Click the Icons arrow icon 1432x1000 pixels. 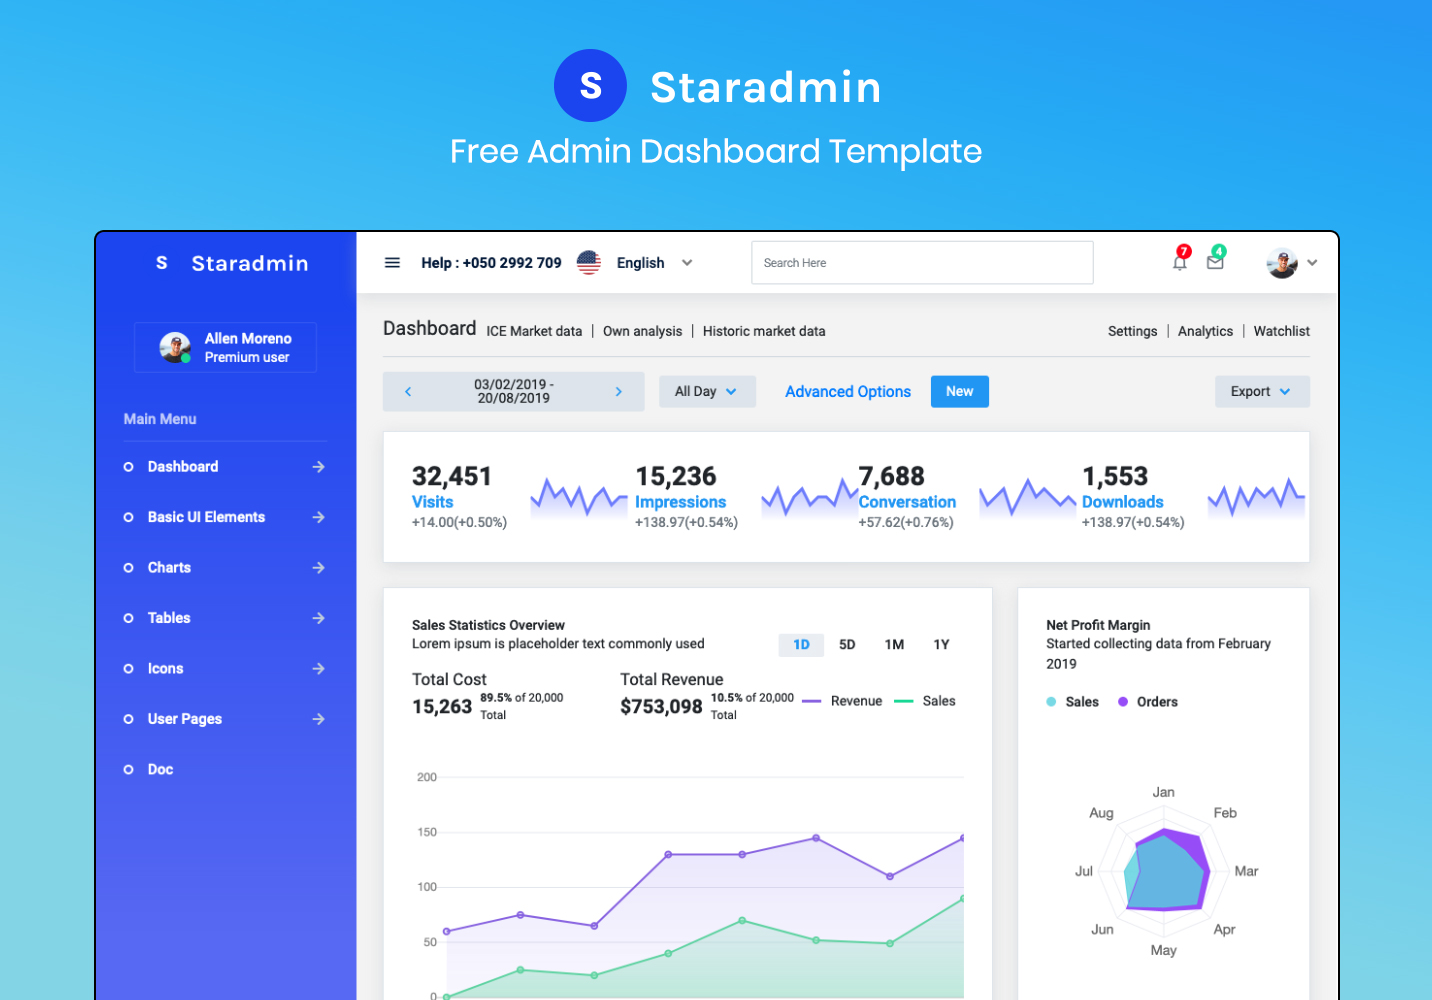318,668
